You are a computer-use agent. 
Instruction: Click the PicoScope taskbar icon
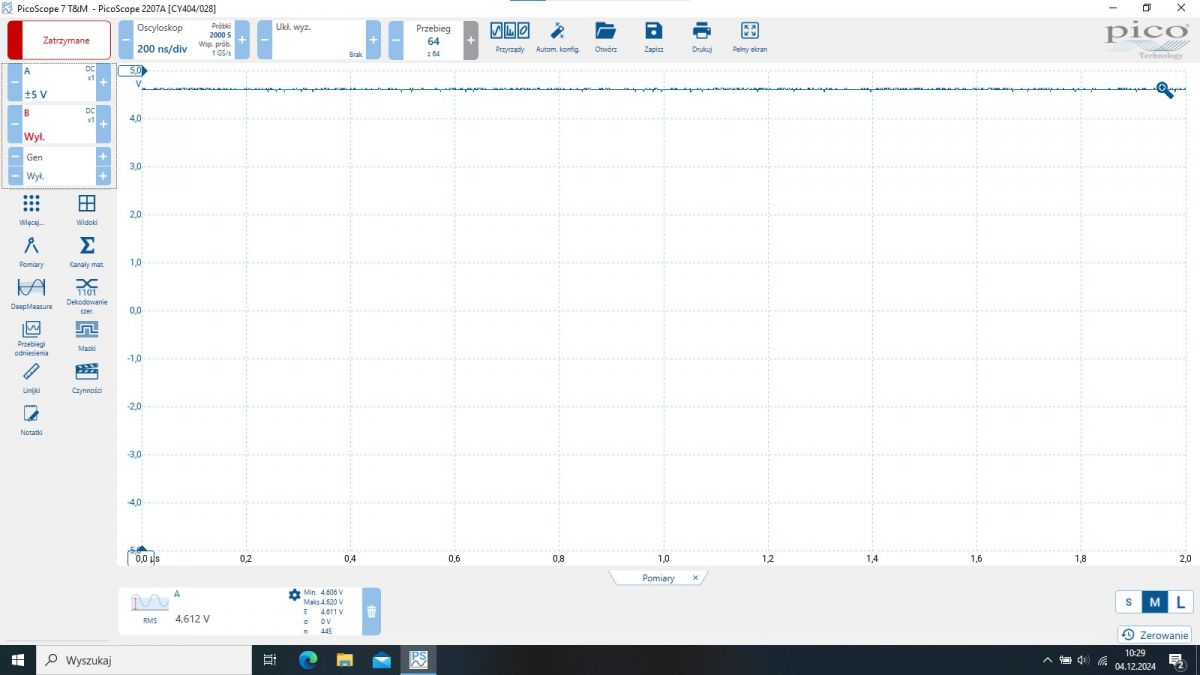pyautogui.click(x=418, y=660)
